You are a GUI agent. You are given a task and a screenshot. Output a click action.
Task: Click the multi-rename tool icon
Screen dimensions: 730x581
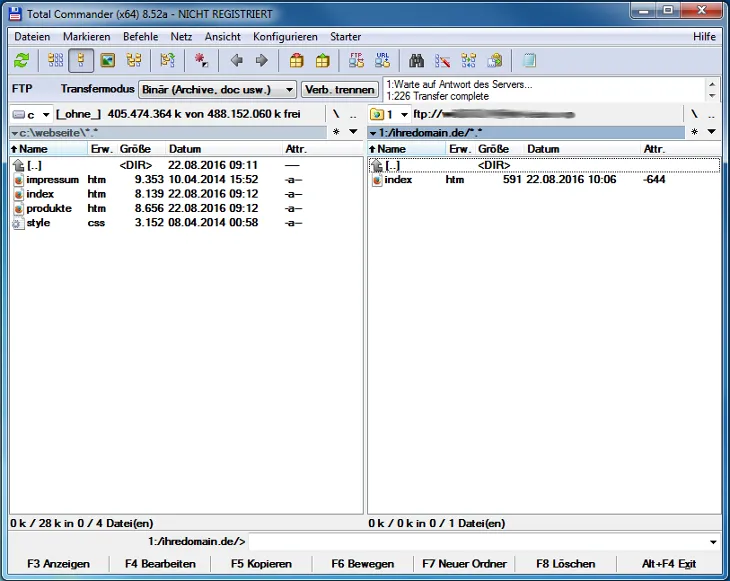click(x=442, y=61)
